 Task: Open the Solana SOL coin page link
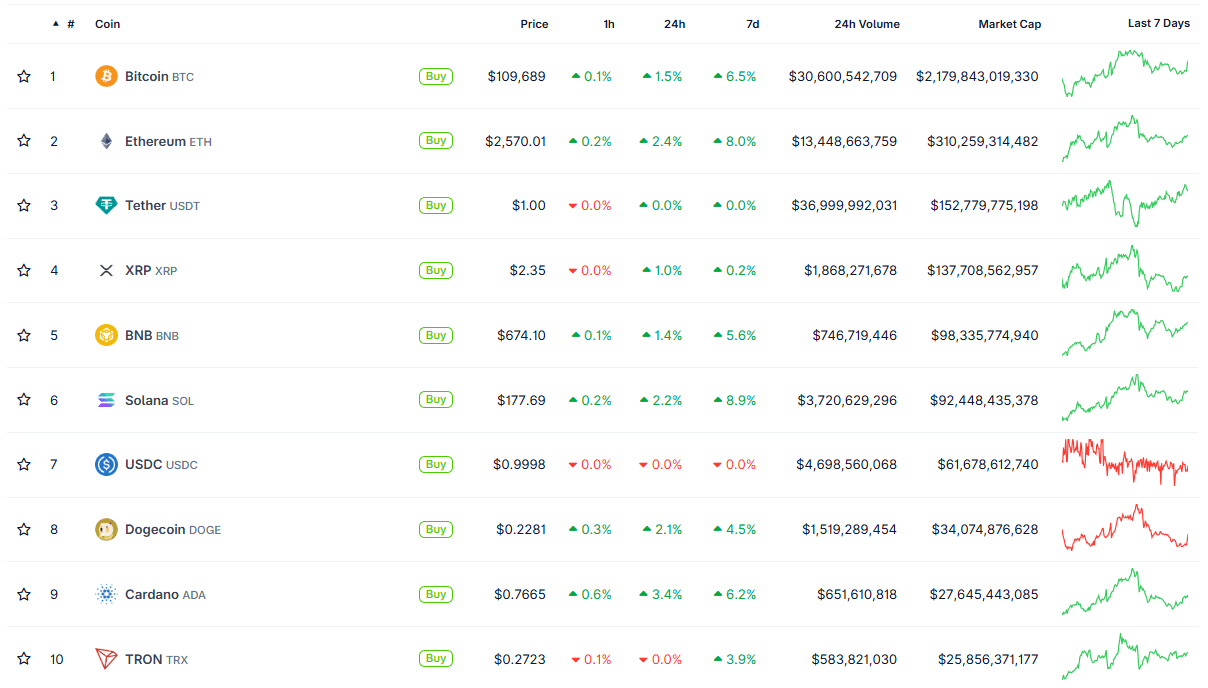coord(159,400)
